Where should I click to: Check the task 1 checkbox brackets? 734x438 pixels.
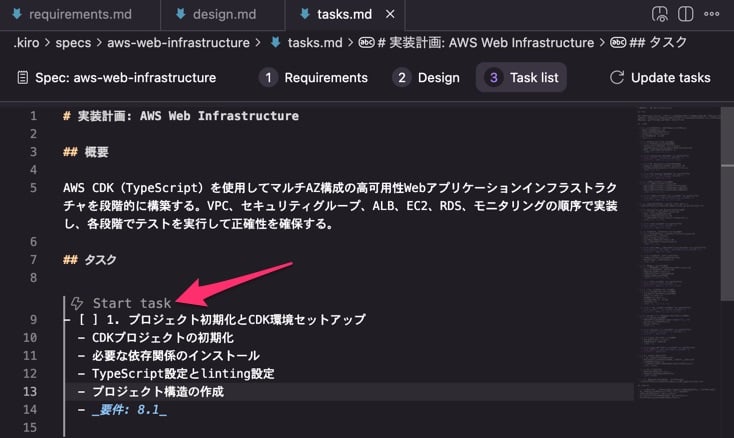coord(88,320)
